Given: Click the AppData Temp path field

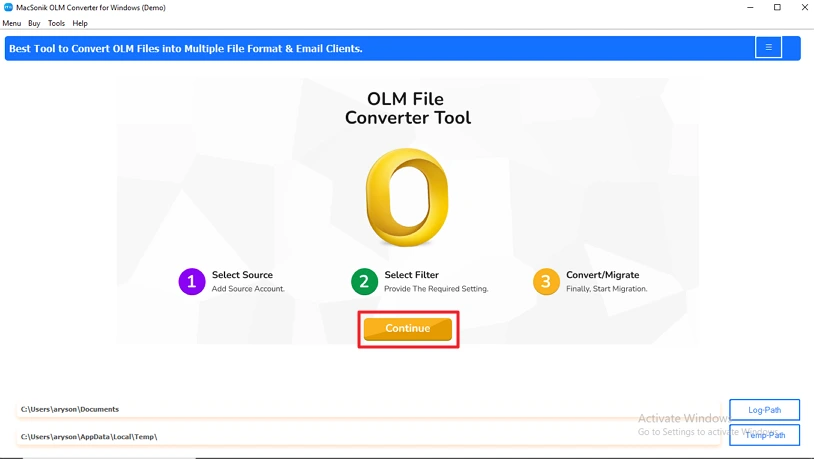Looking at the screenshot, I should pyautogui.click(x=368, y=437).
